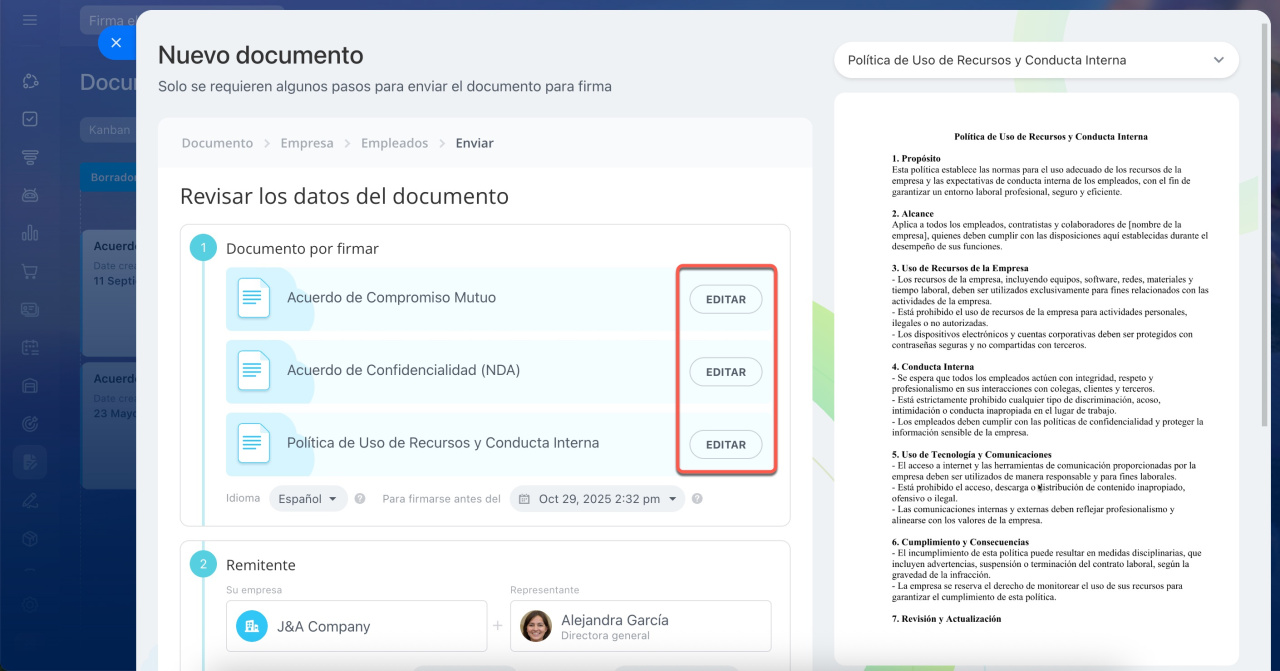This screenshot has height=671, width=1280.
Task: Edit Política de Uso de Recursos document
Action: 726,445
